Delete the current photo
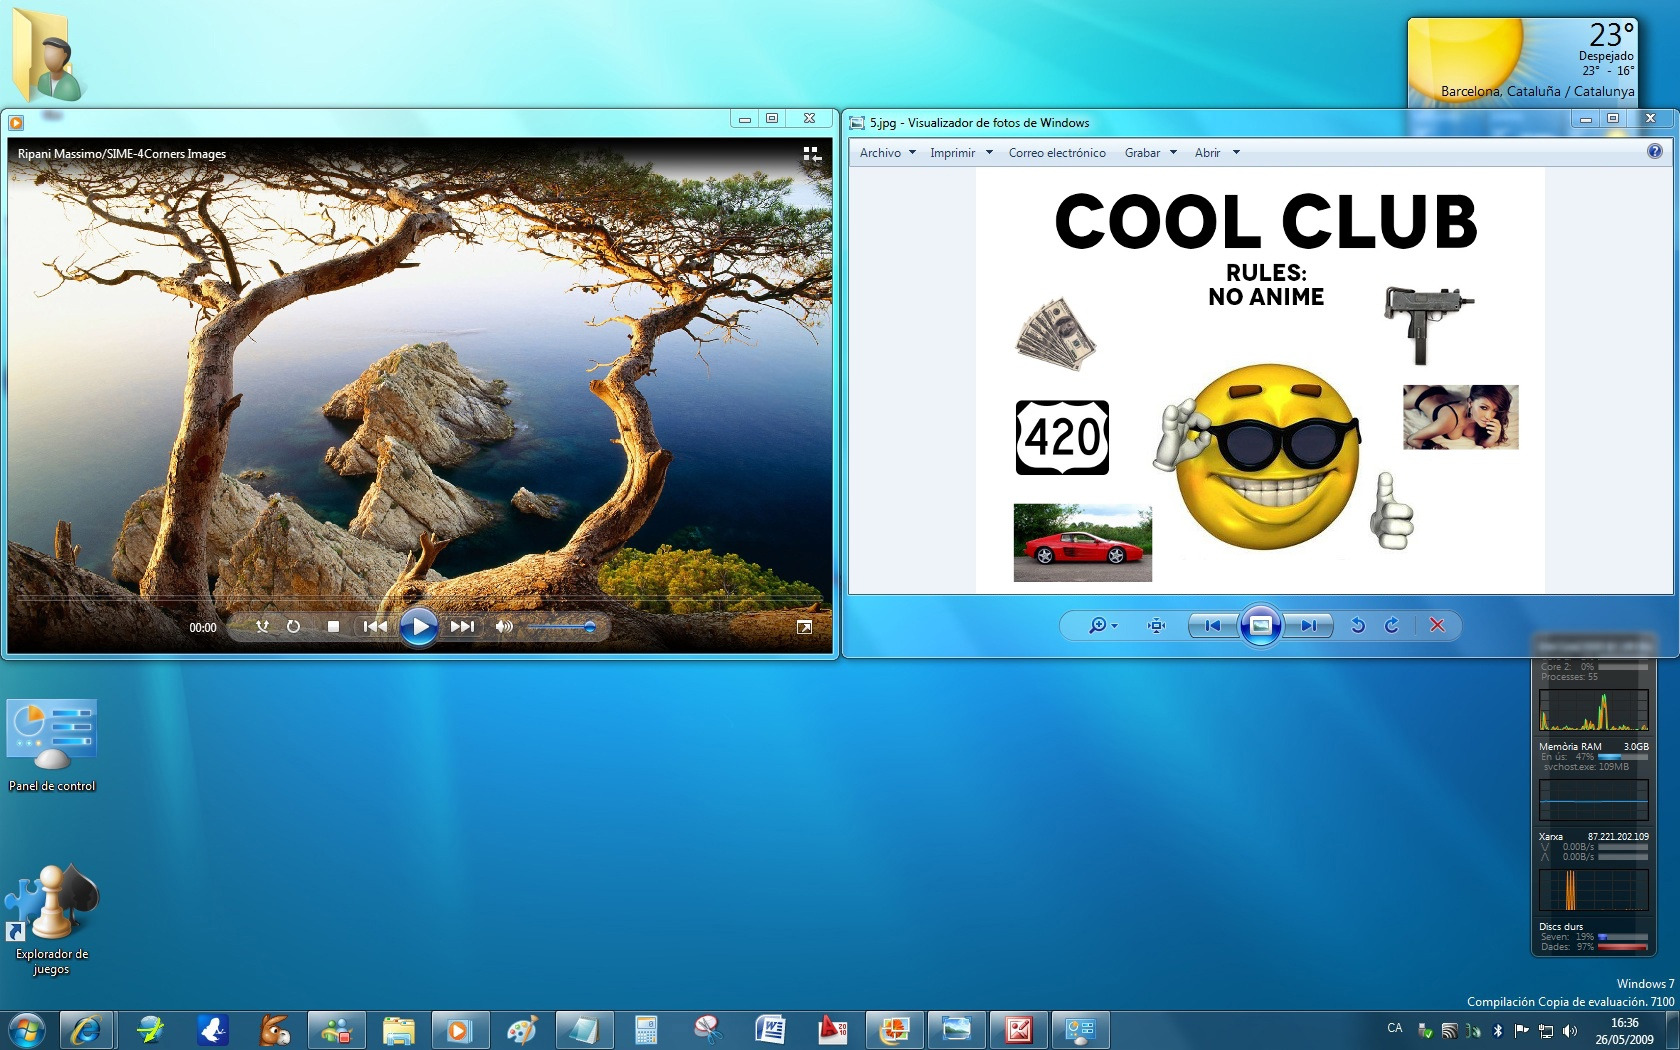The height and width of the screenshot is (1050, 1680). pyautogui.click(x=1437, y=626)
